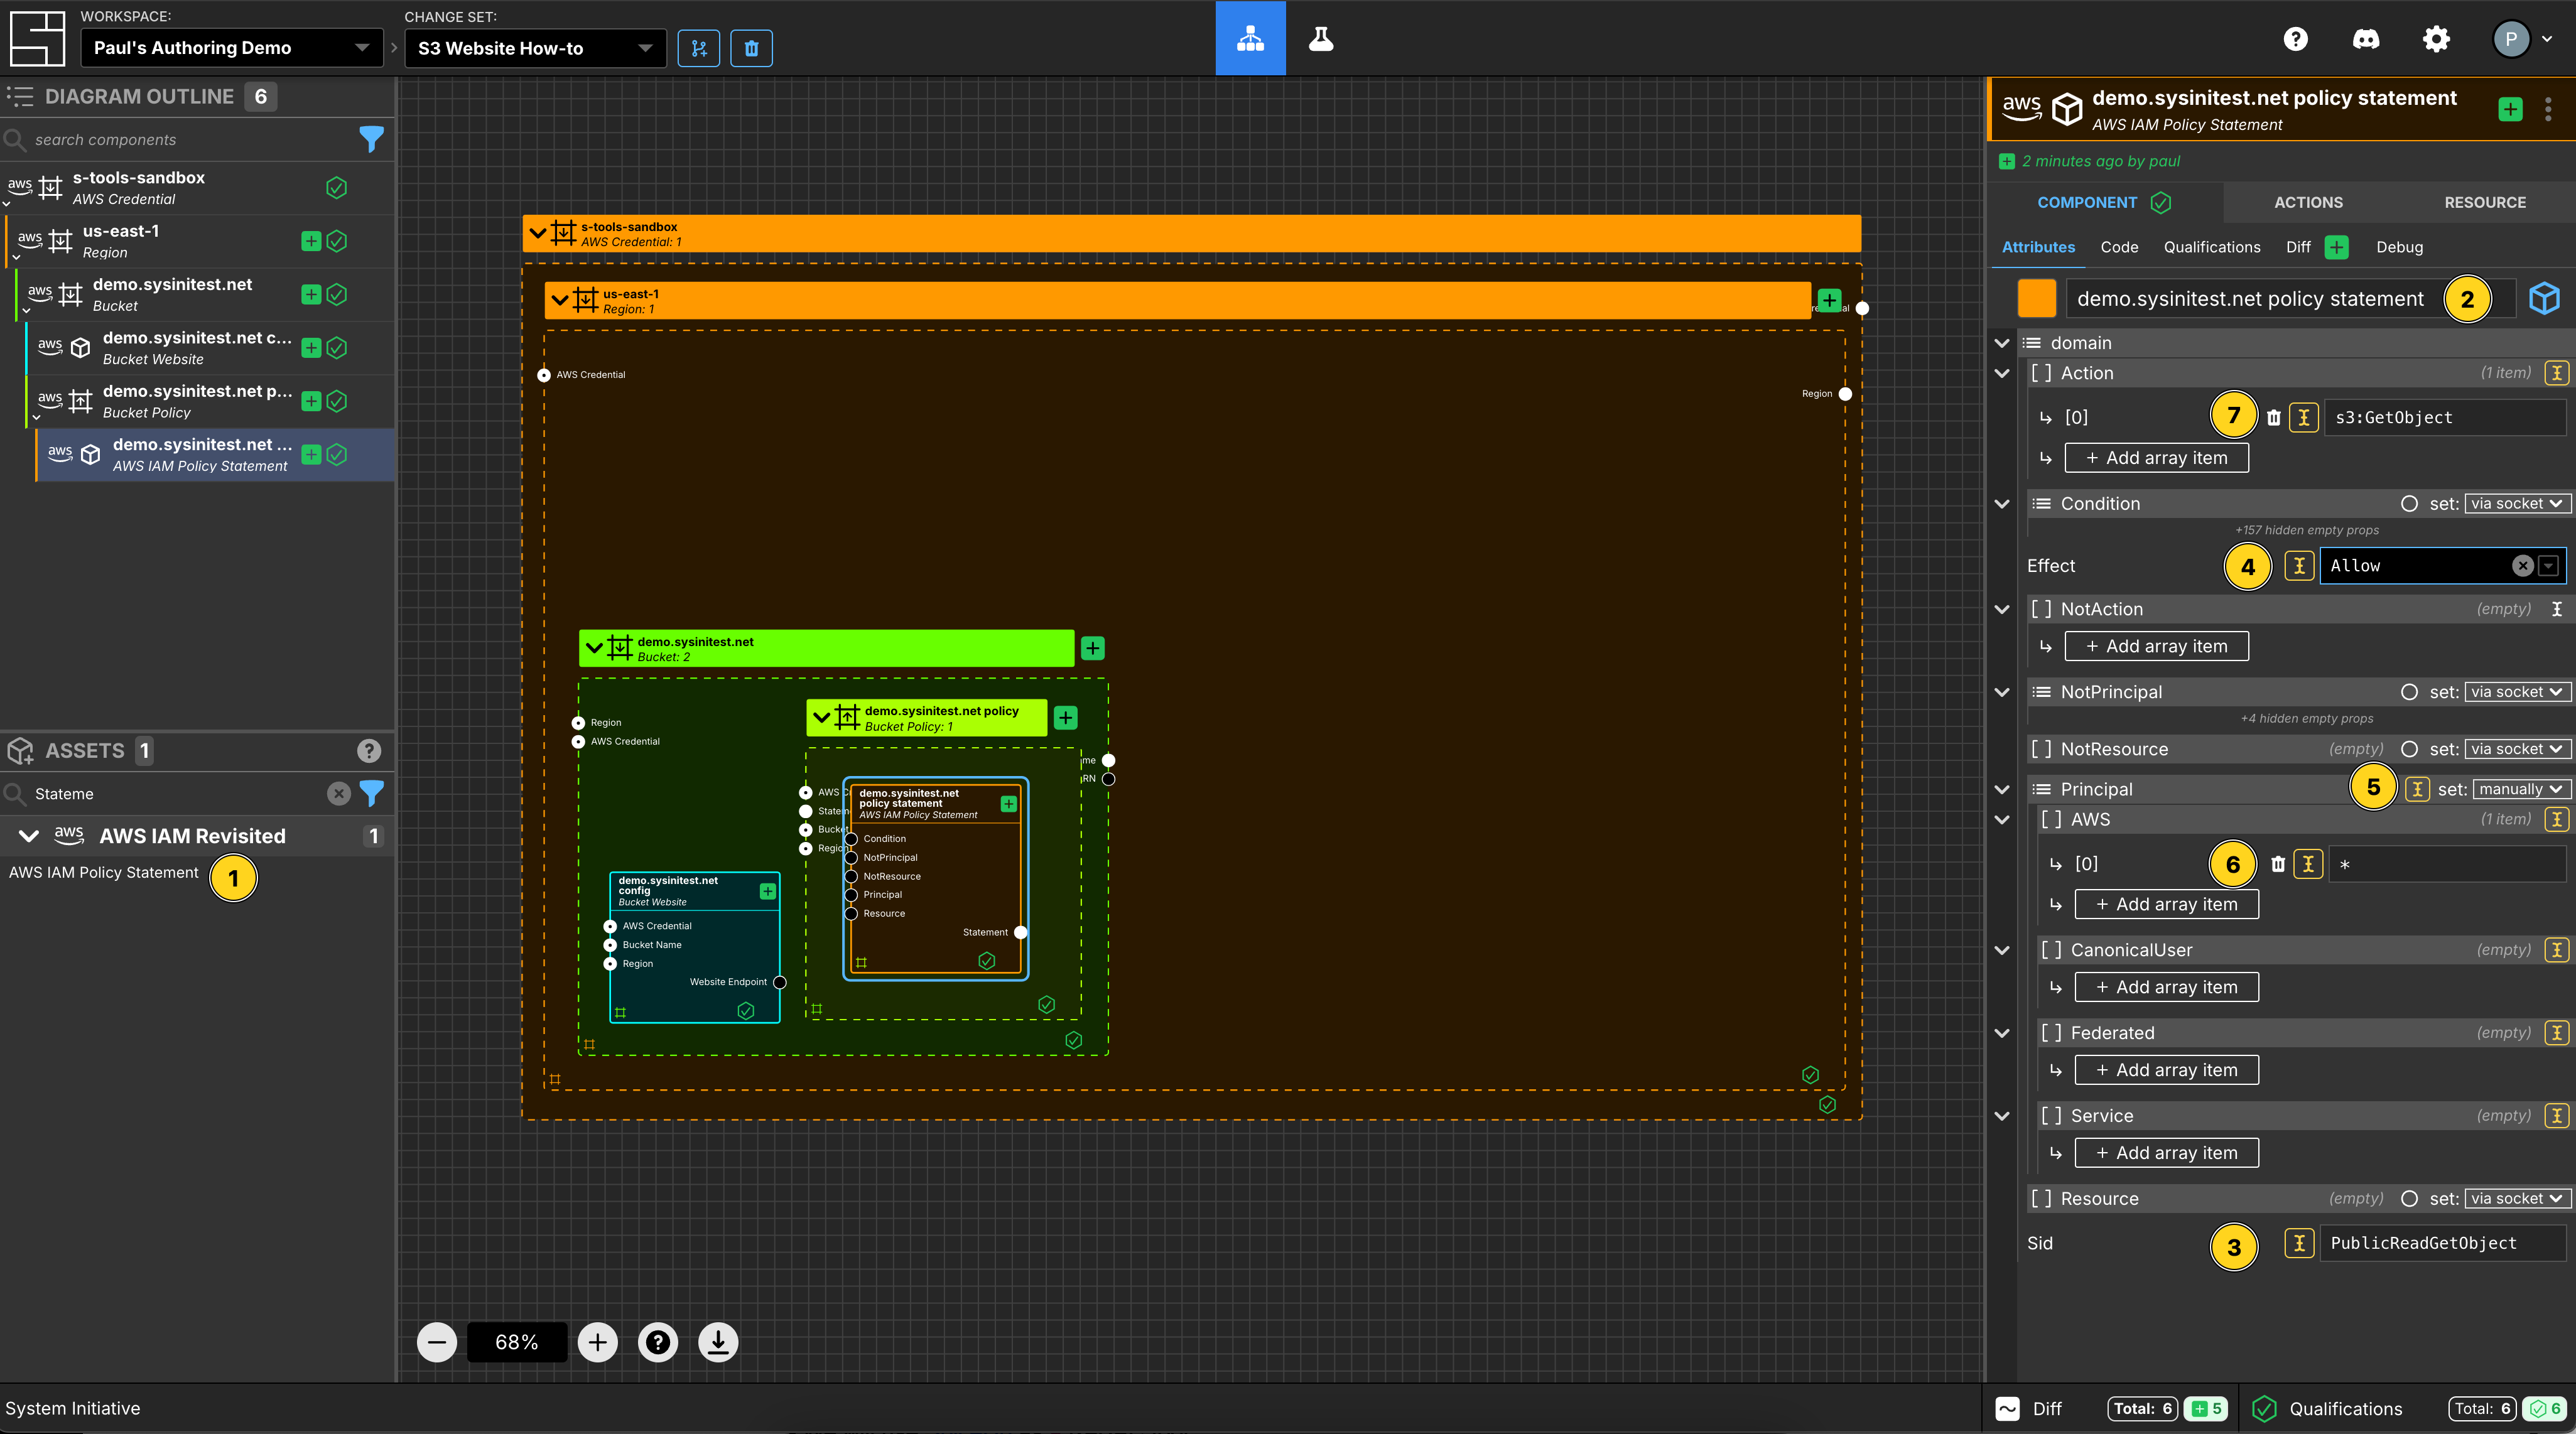Collapse the s-tools-sandbox frame on canvas
Screen dimensions: 2576x1434
coord(538,233)
